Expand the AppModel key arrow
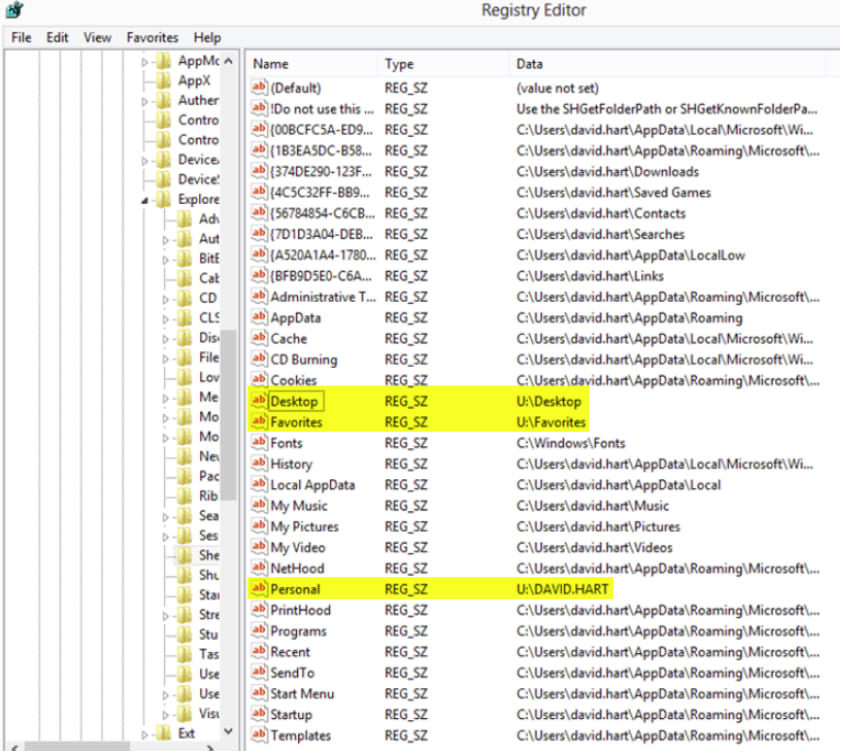Viewport: 843px width, 755px height. tap(144, 62)
